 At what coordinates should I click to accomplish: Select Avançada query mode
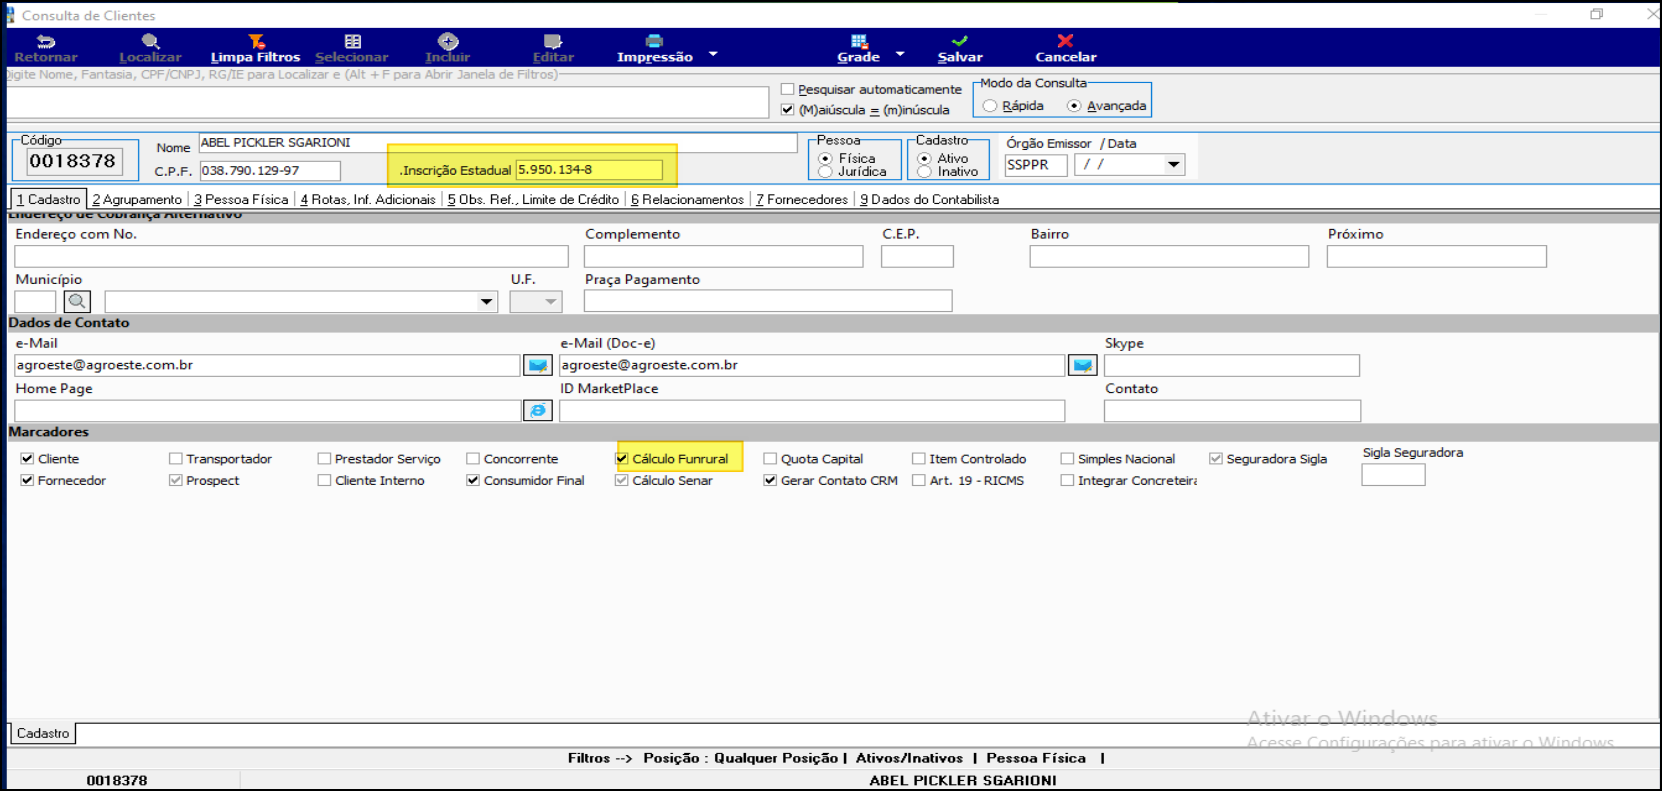tap(1074, 106)
